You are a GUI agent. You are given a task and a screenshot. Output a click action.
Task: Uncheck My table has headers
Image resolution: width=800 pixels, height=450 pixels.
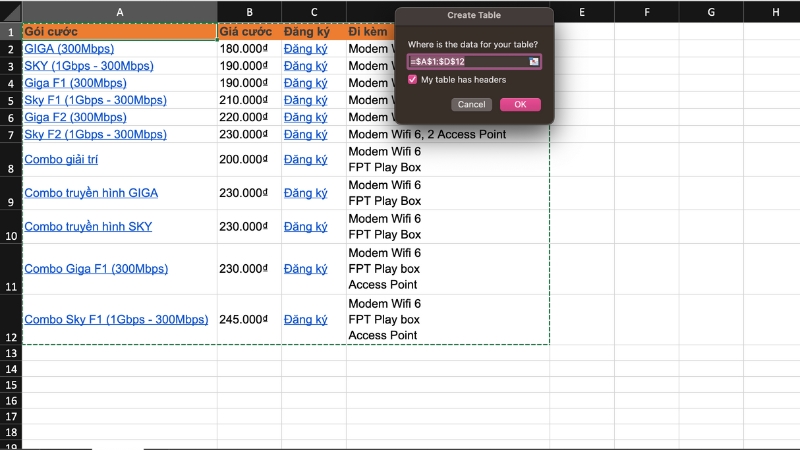point(413,80)
